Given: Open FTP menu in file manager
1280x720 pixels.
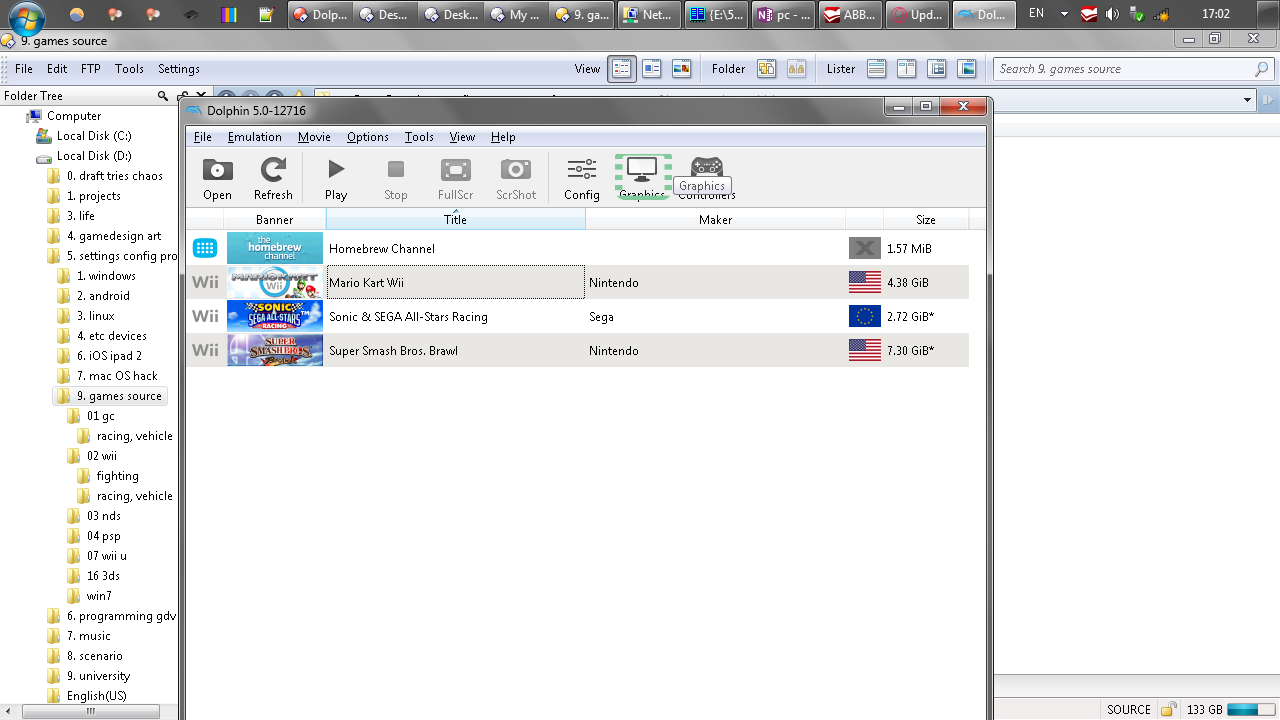Looking at the screenshot, I should (91, 69).
